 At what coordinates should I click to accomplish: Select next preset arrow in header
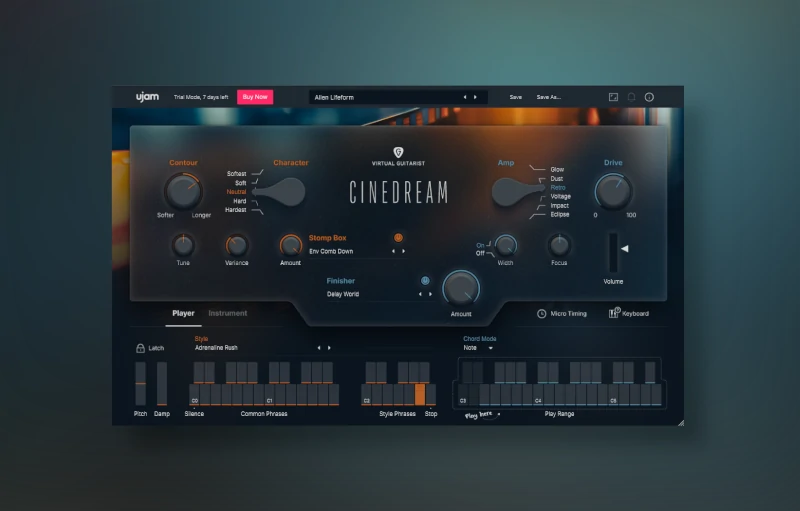tap(475, 97)
